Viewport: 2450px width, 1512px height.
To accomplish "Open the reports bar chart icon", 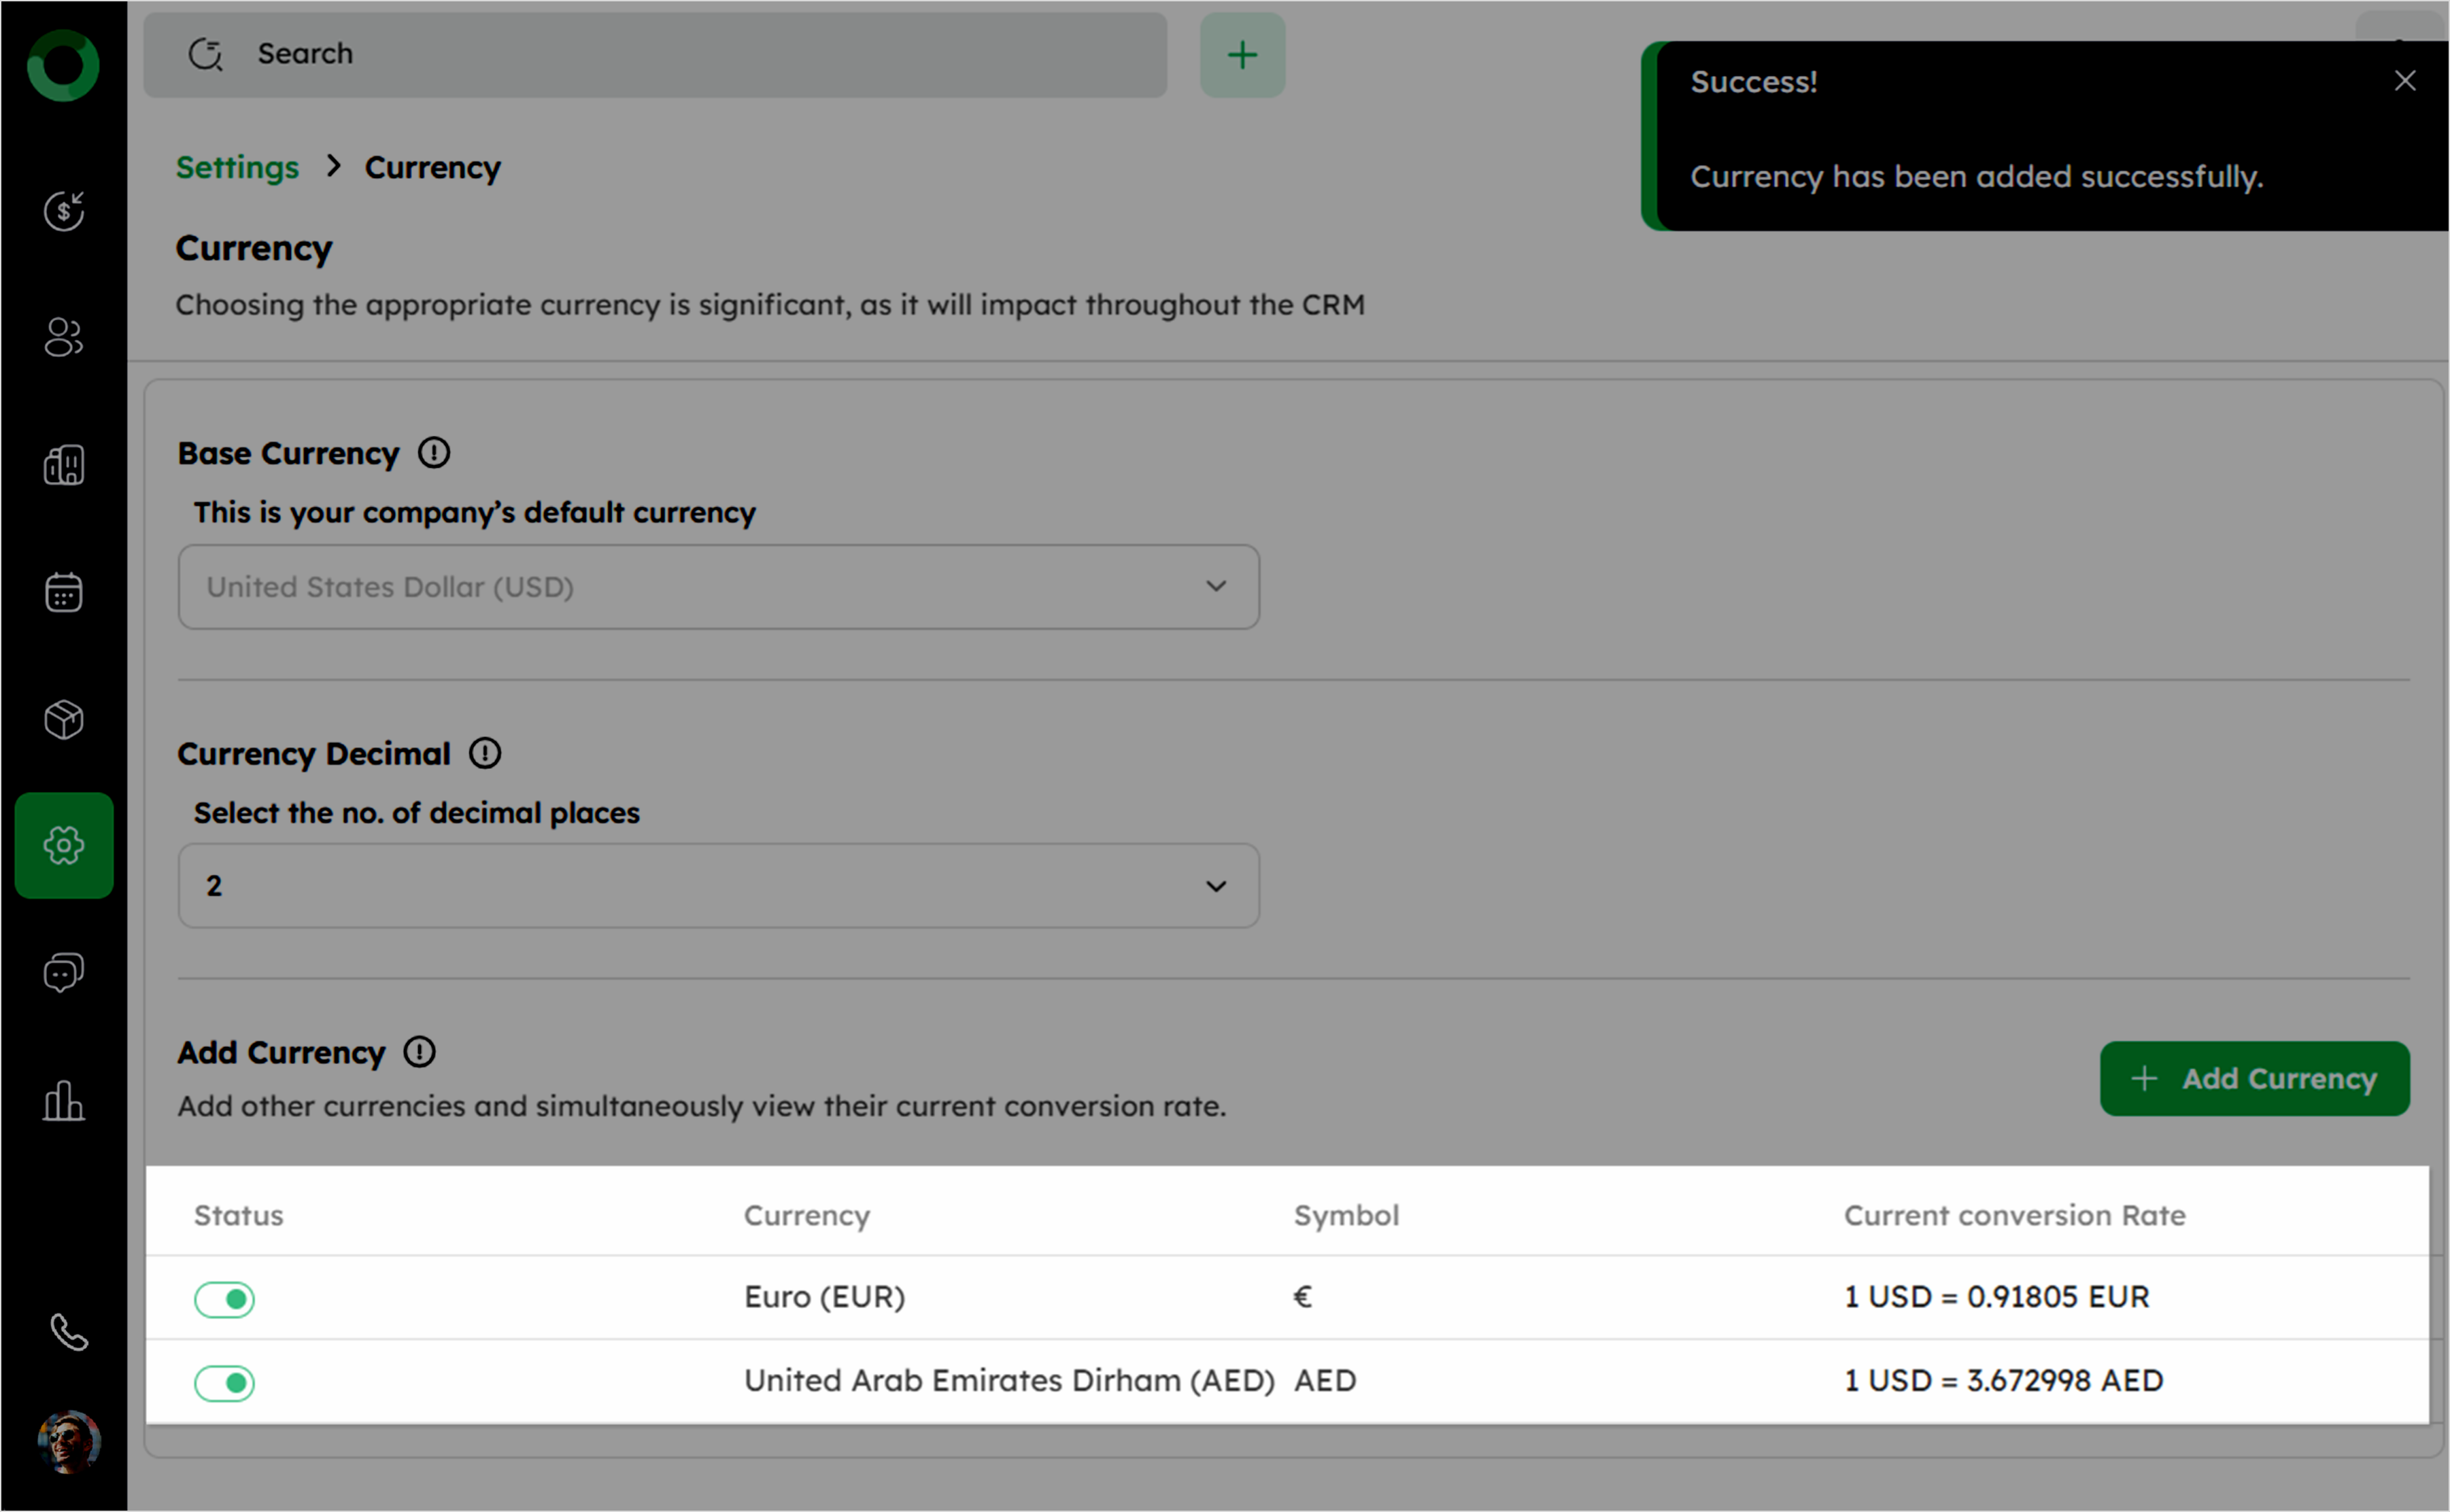I will pyautogui.click(x=64, y=1100).
